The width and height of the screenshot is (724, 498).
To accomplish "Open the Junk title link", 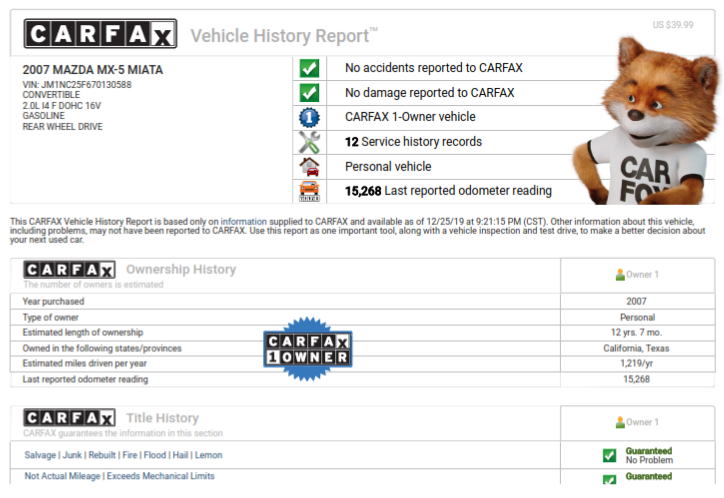I will tap(72, 455).
